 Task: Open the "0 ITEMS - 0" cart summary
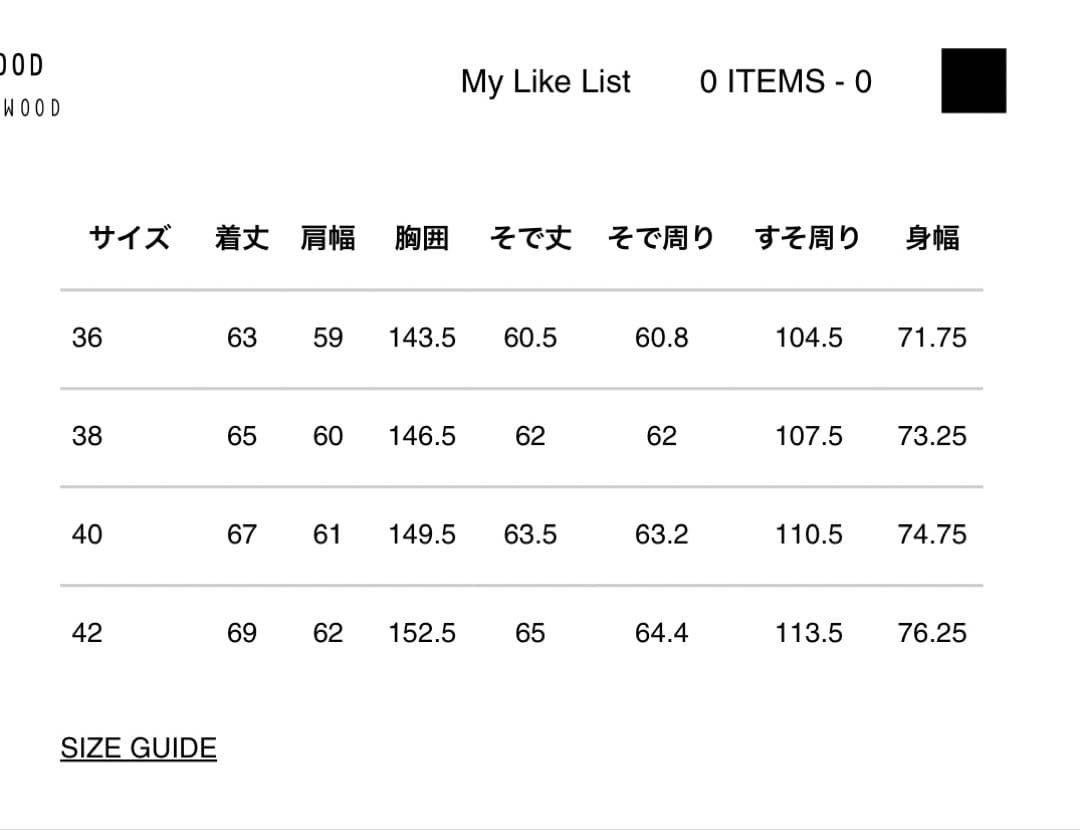tap(785, 81)
